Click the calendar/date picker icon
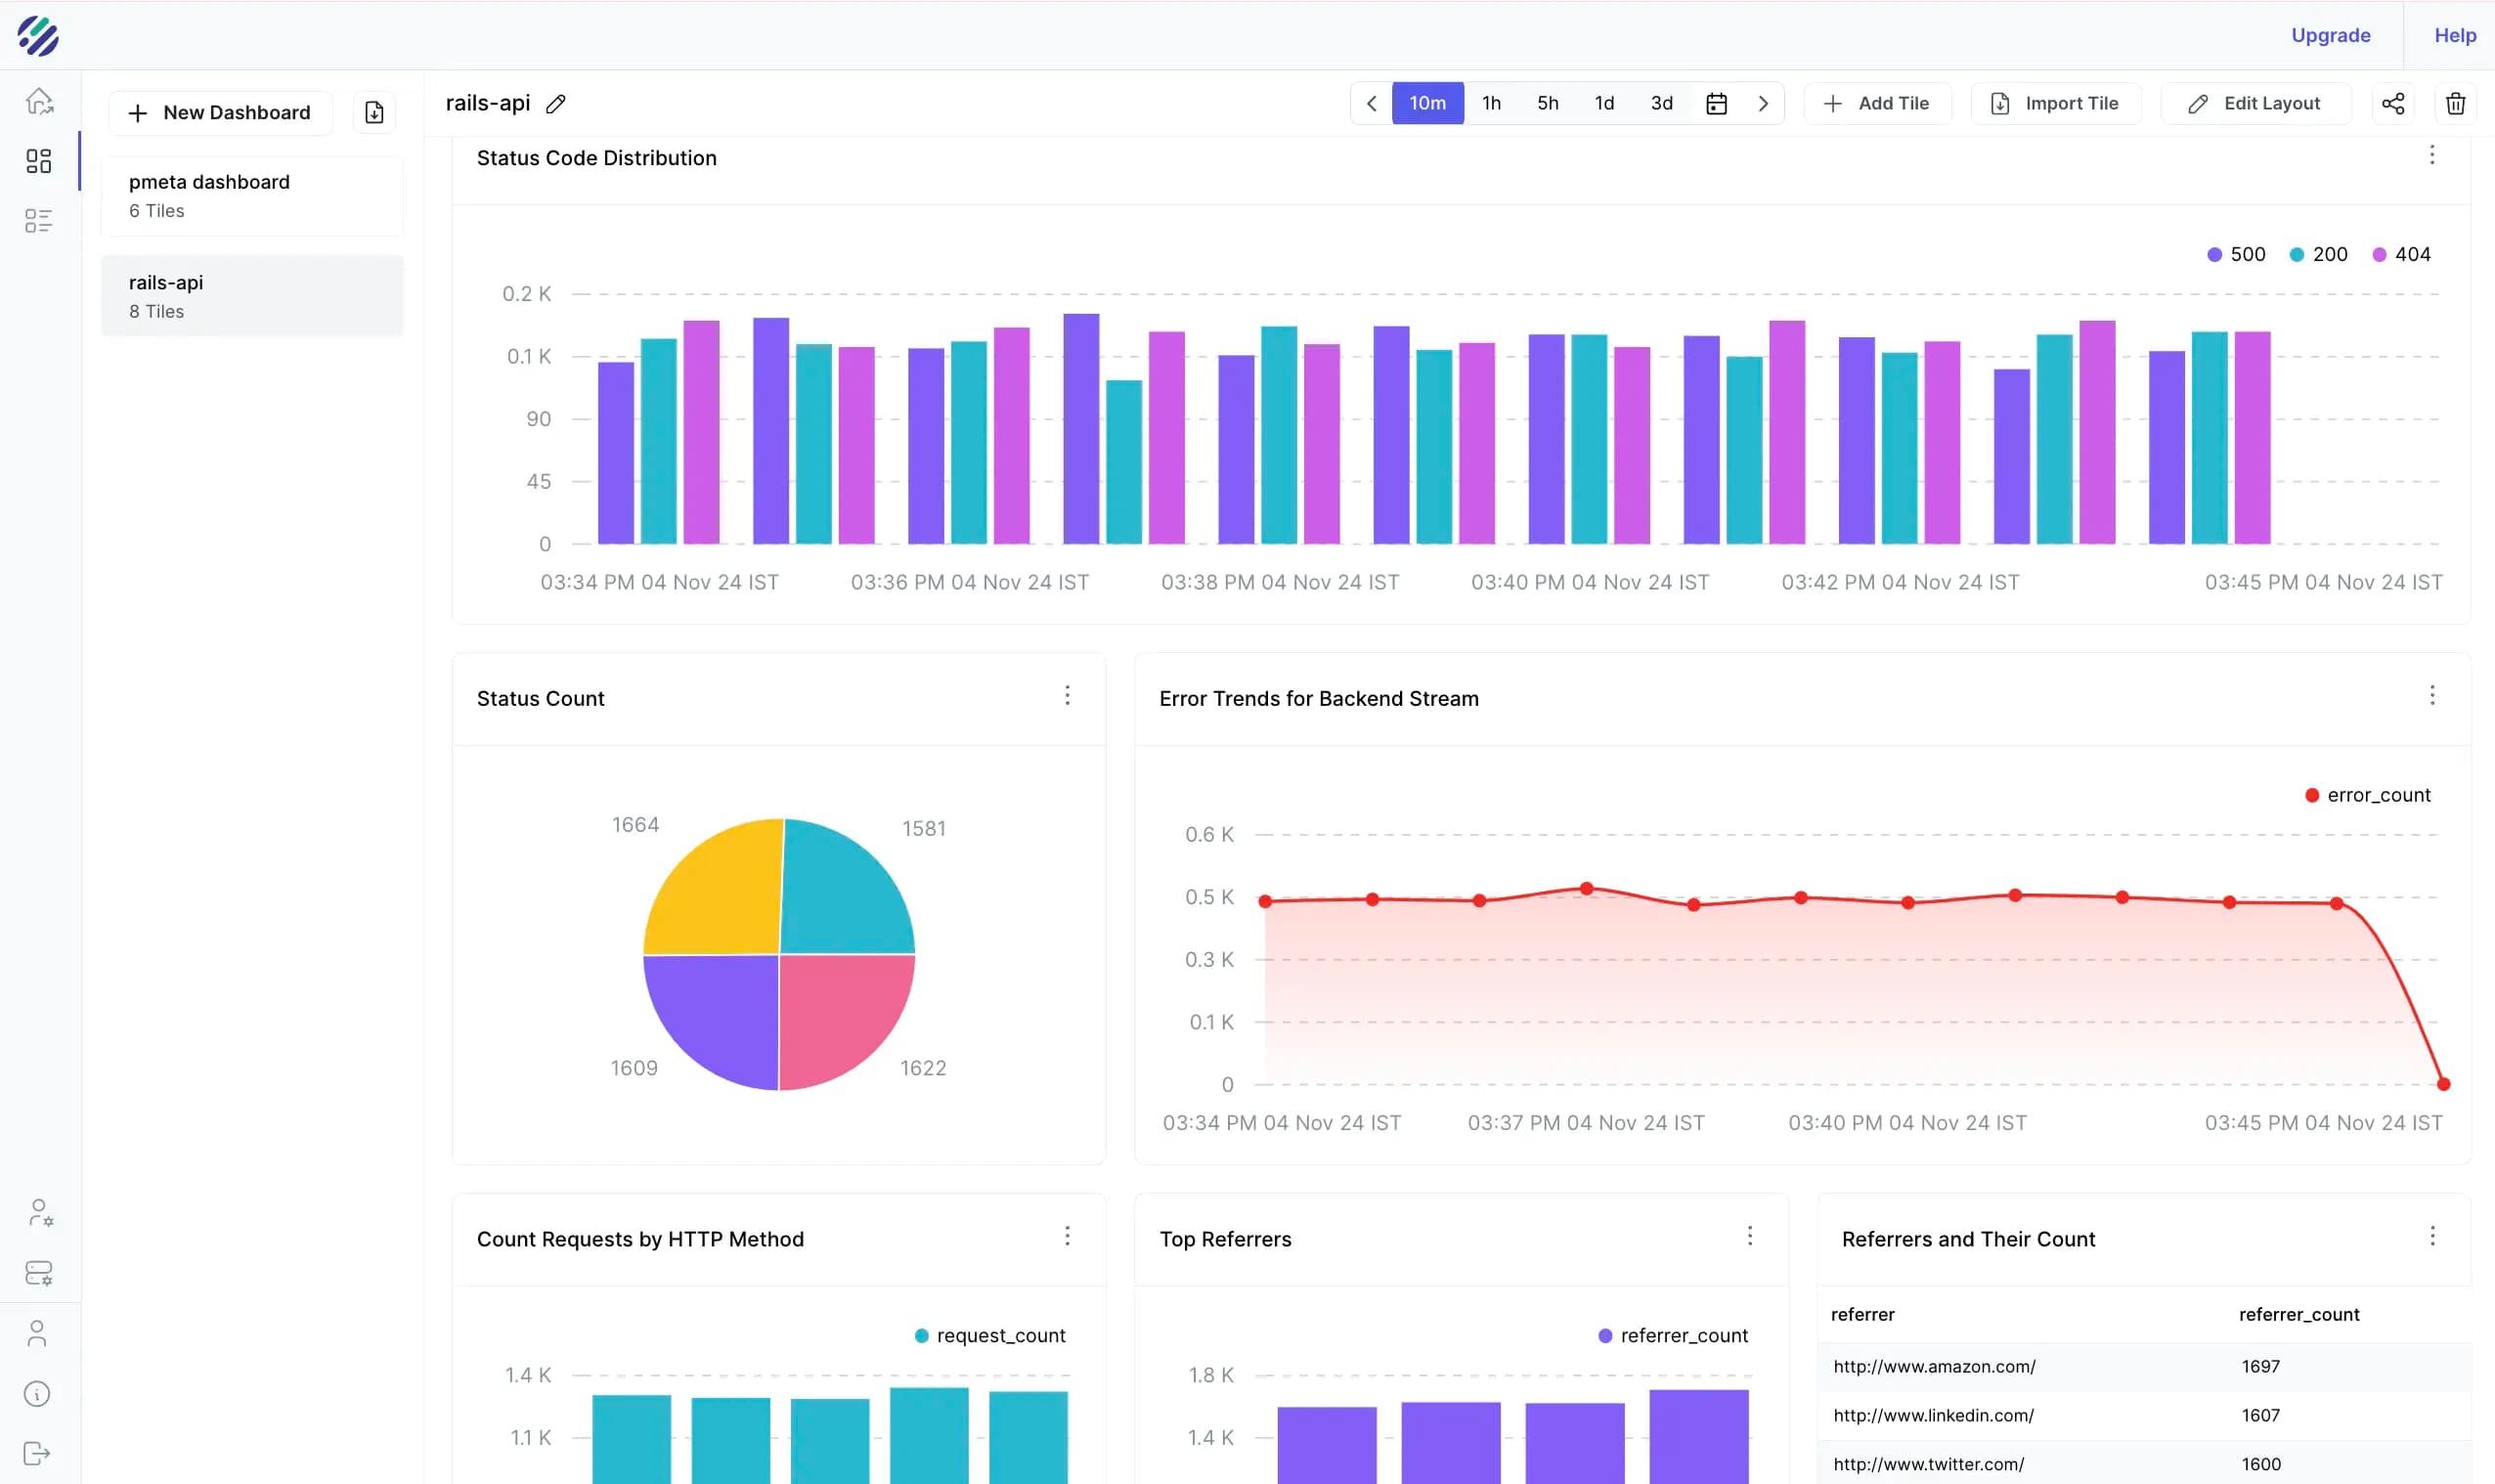Image resolution: width=2495 pixels, height=1484 pixels. point(1717,103)
